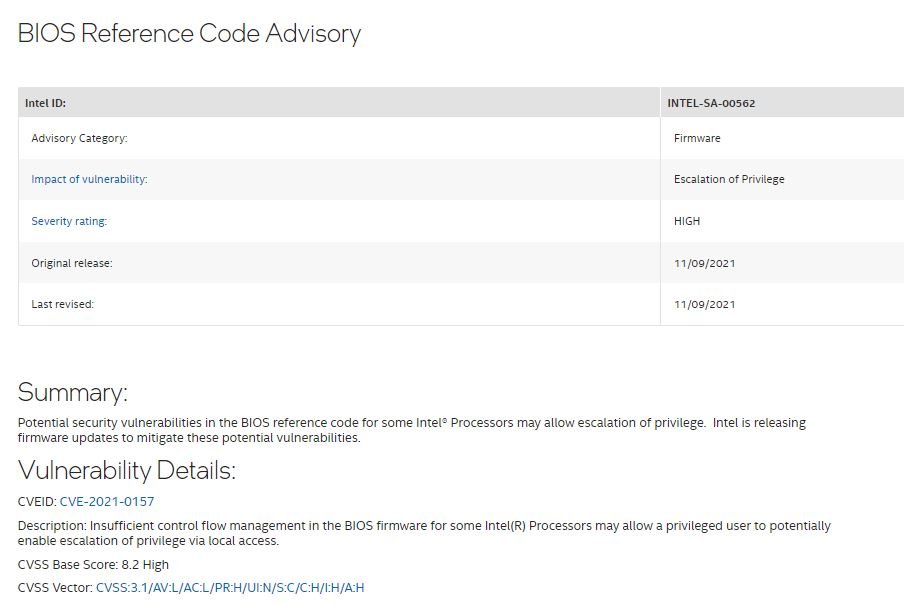Click the 'Summary:' heading
The image size is (904, 606).
point(73,393)
